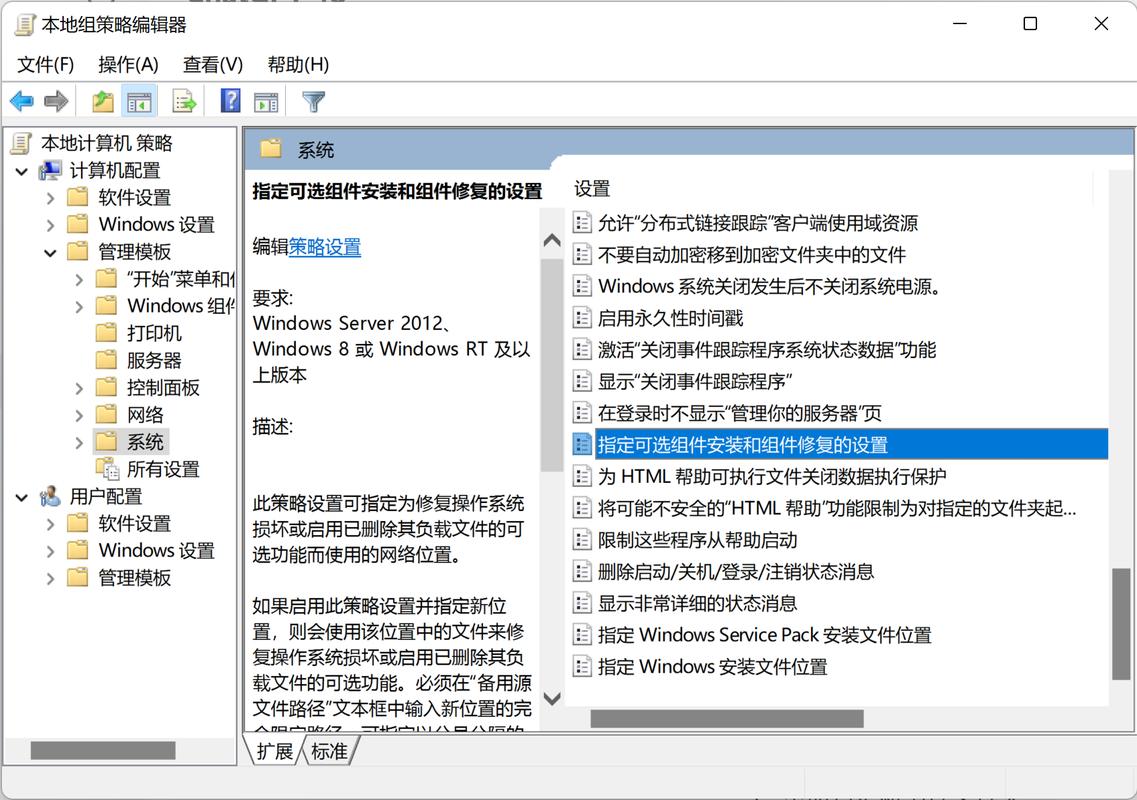The height and width of the screenshot is (800, 1137).
Task: Click policy icon beside 不要自动加密移到加密文件夹中的文件
Action: click(x=582, y=255)
